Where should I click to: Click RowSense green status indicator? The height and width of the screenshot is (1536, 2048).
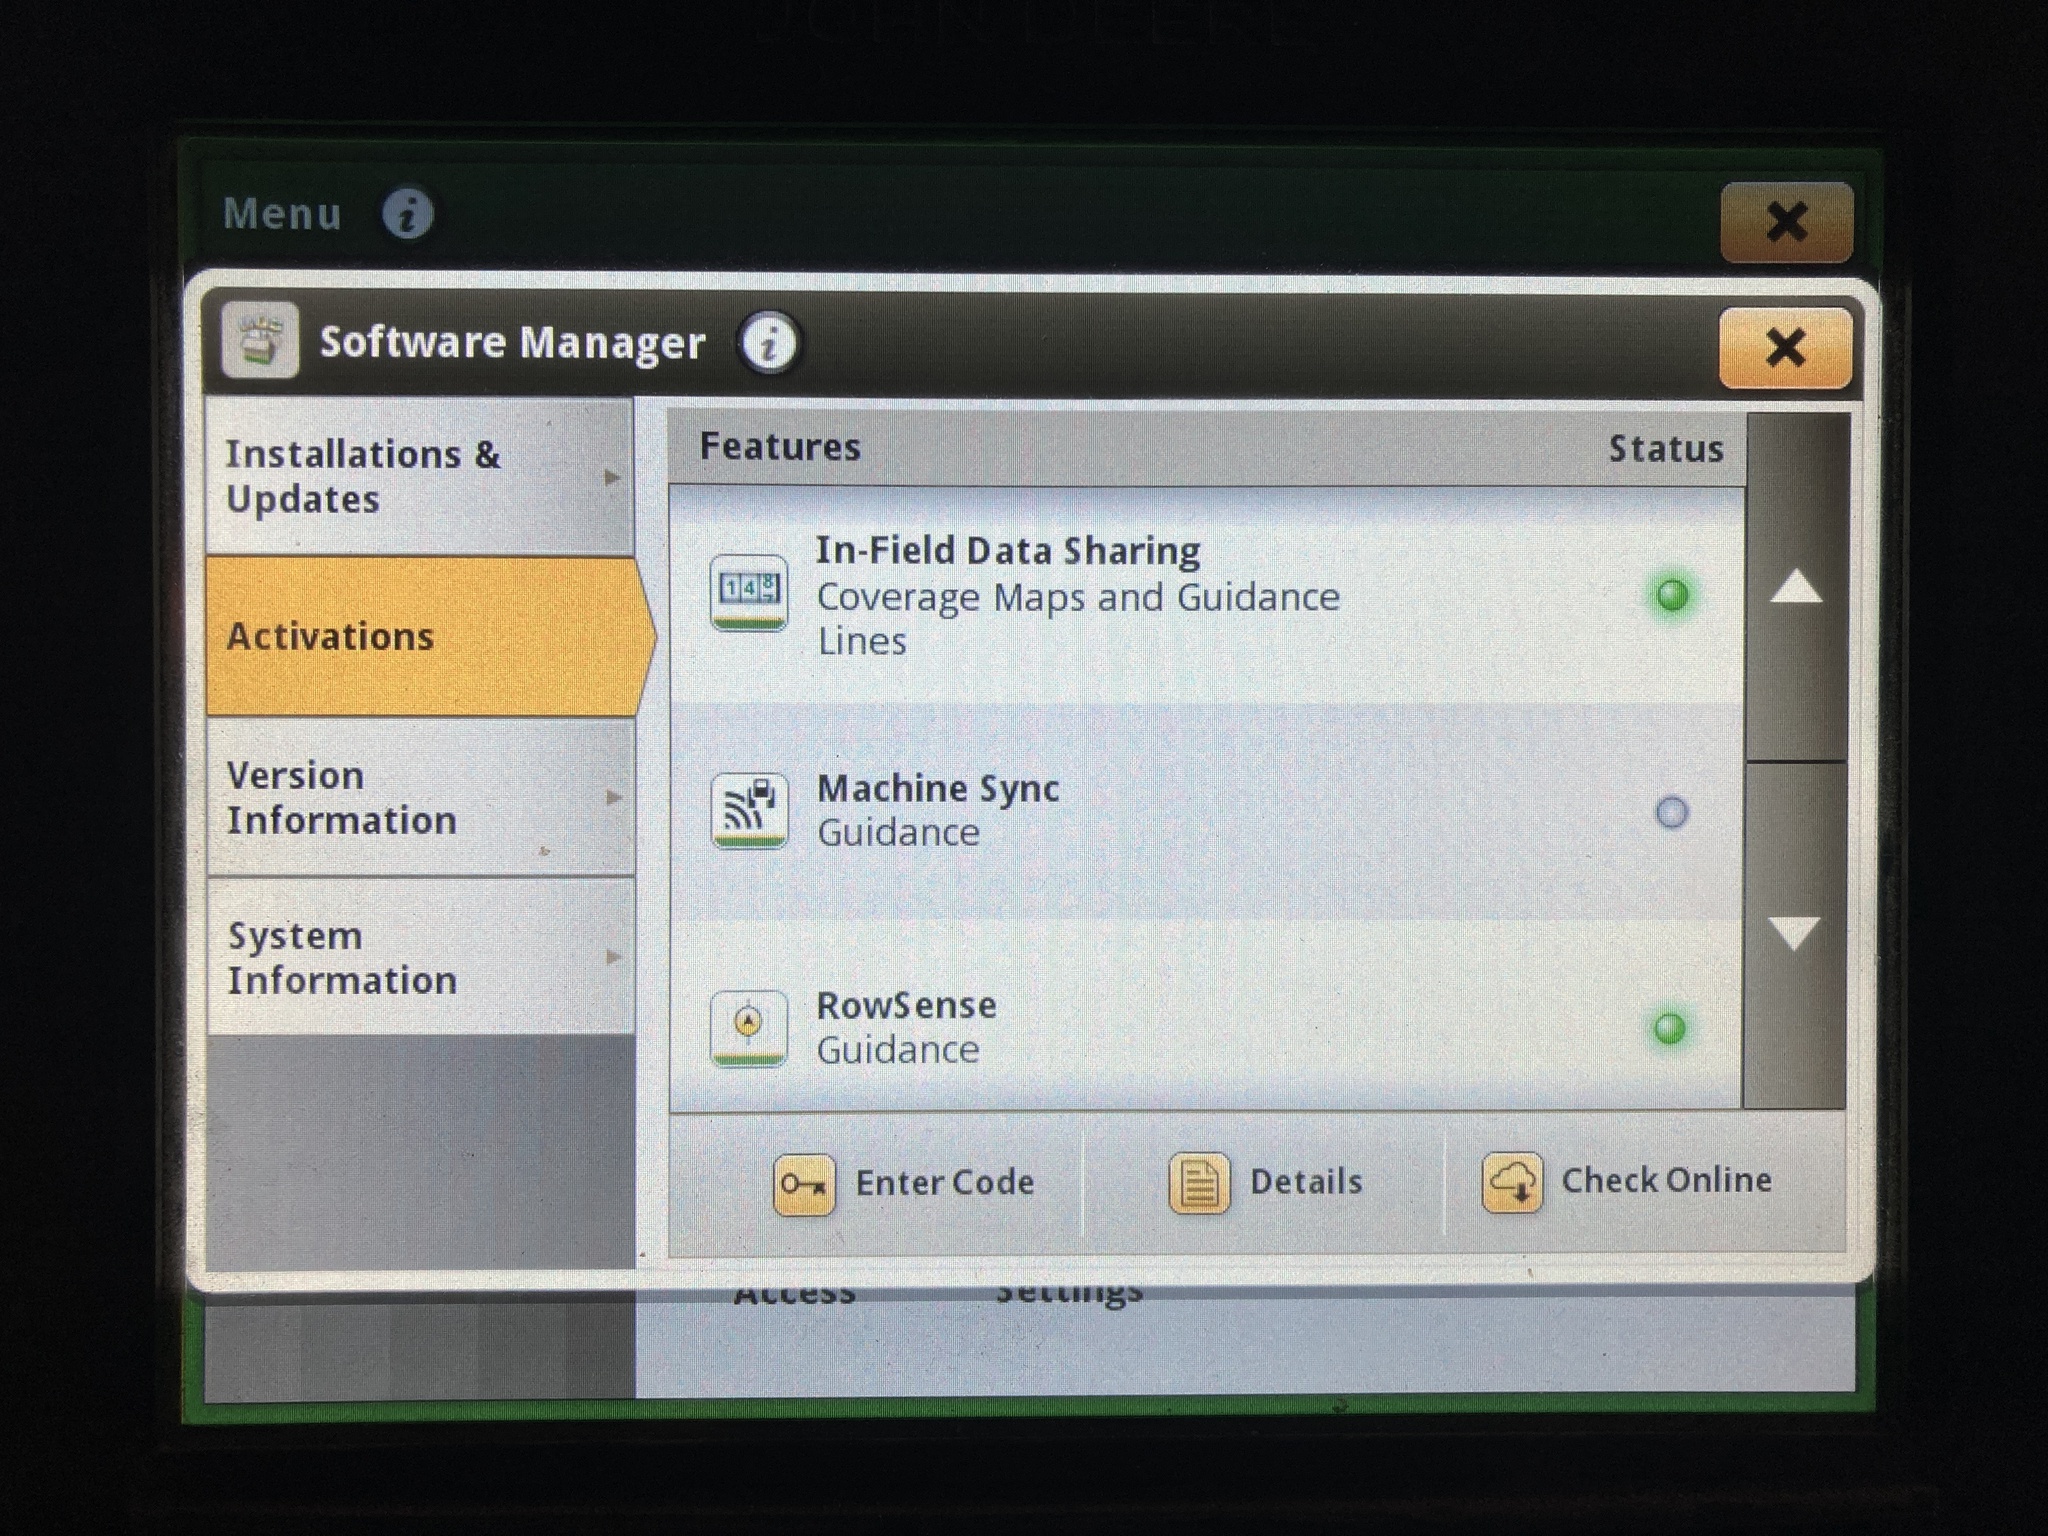[1670, 1028]
